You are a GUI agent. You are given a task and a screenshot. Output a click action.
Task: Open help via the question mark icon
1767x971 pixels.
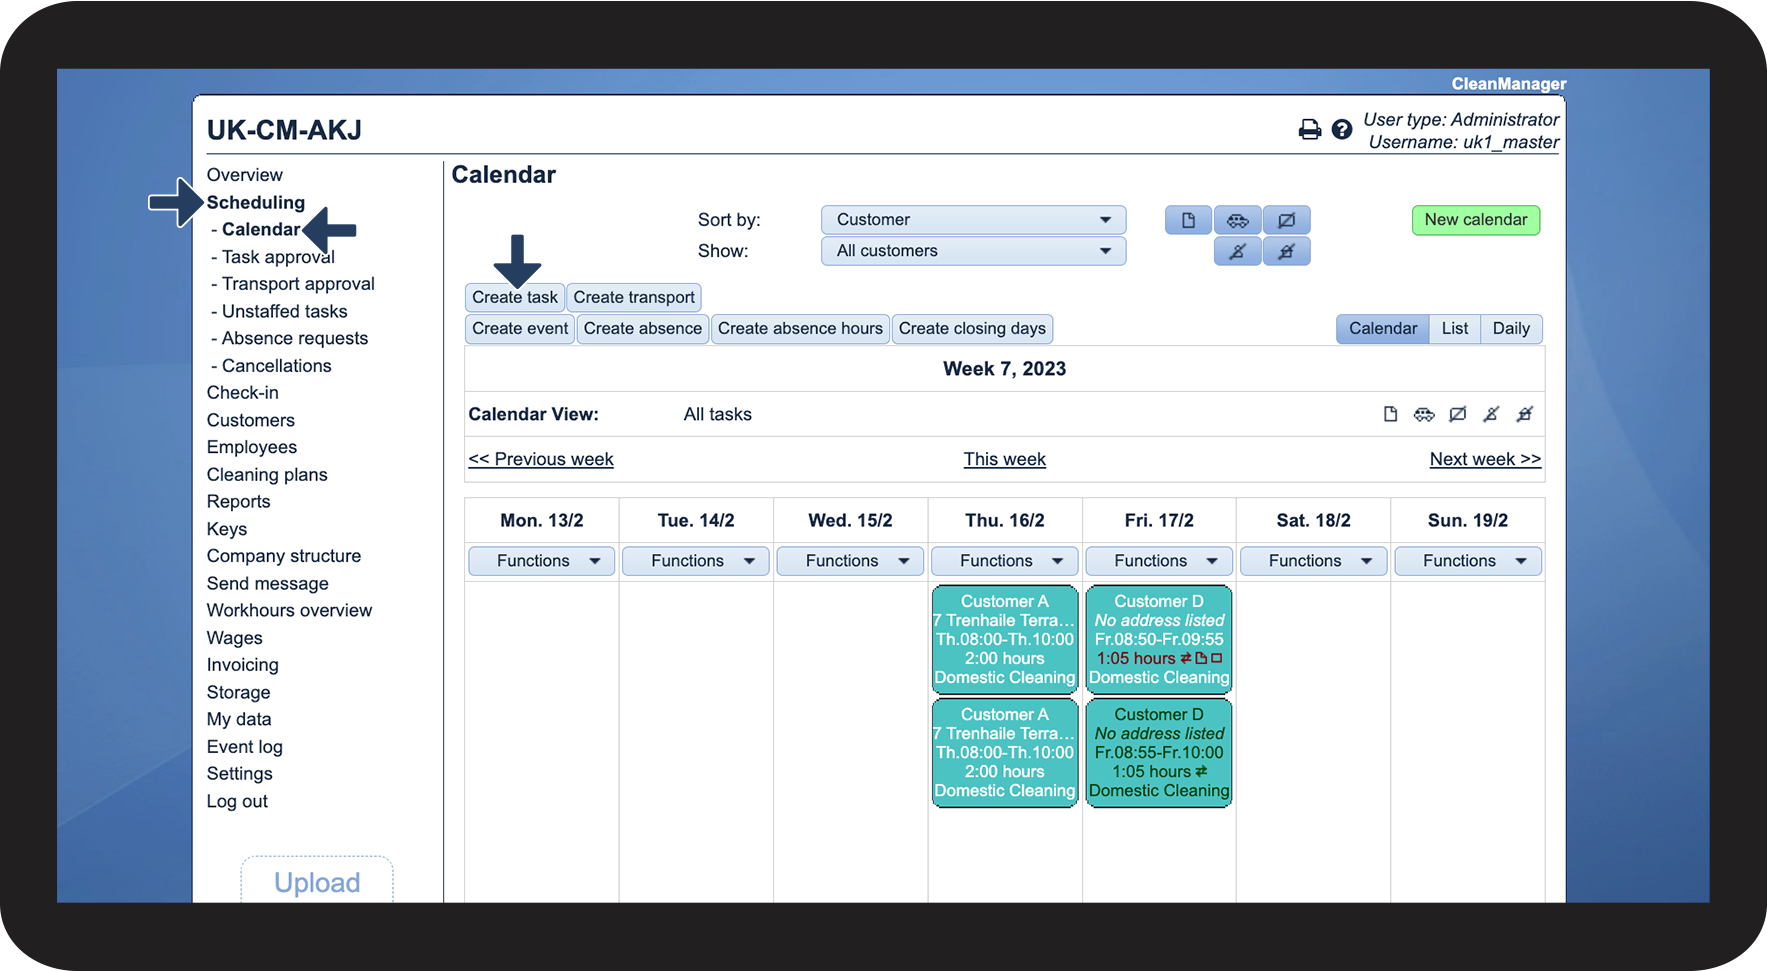pos(1342,129)
